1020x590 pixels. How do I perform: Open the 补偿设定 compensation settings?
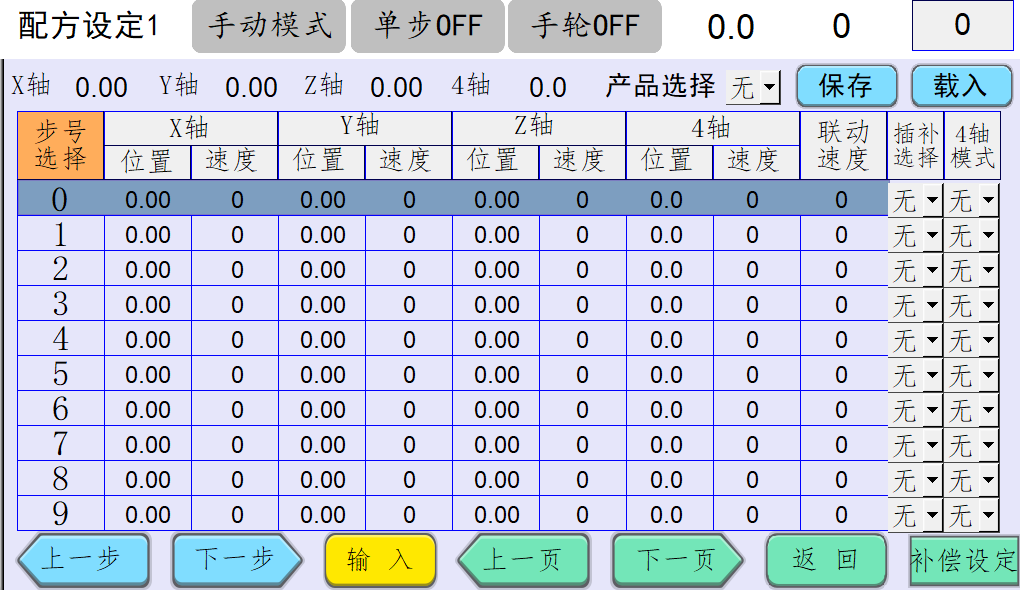point(963,560)
